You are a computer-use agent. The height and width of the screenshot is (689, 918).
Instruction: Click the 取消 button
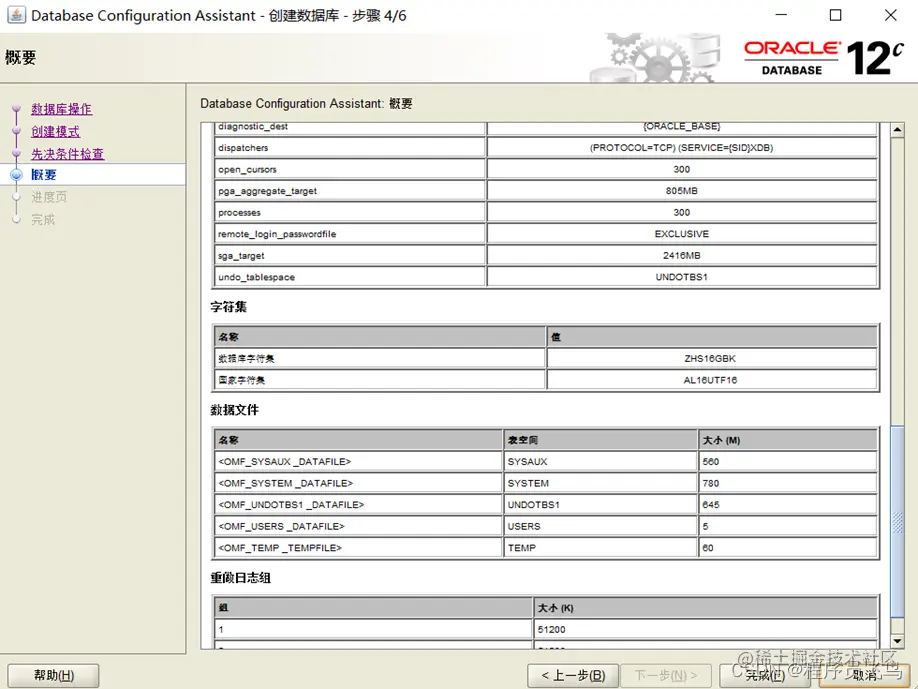click(864, 676)
